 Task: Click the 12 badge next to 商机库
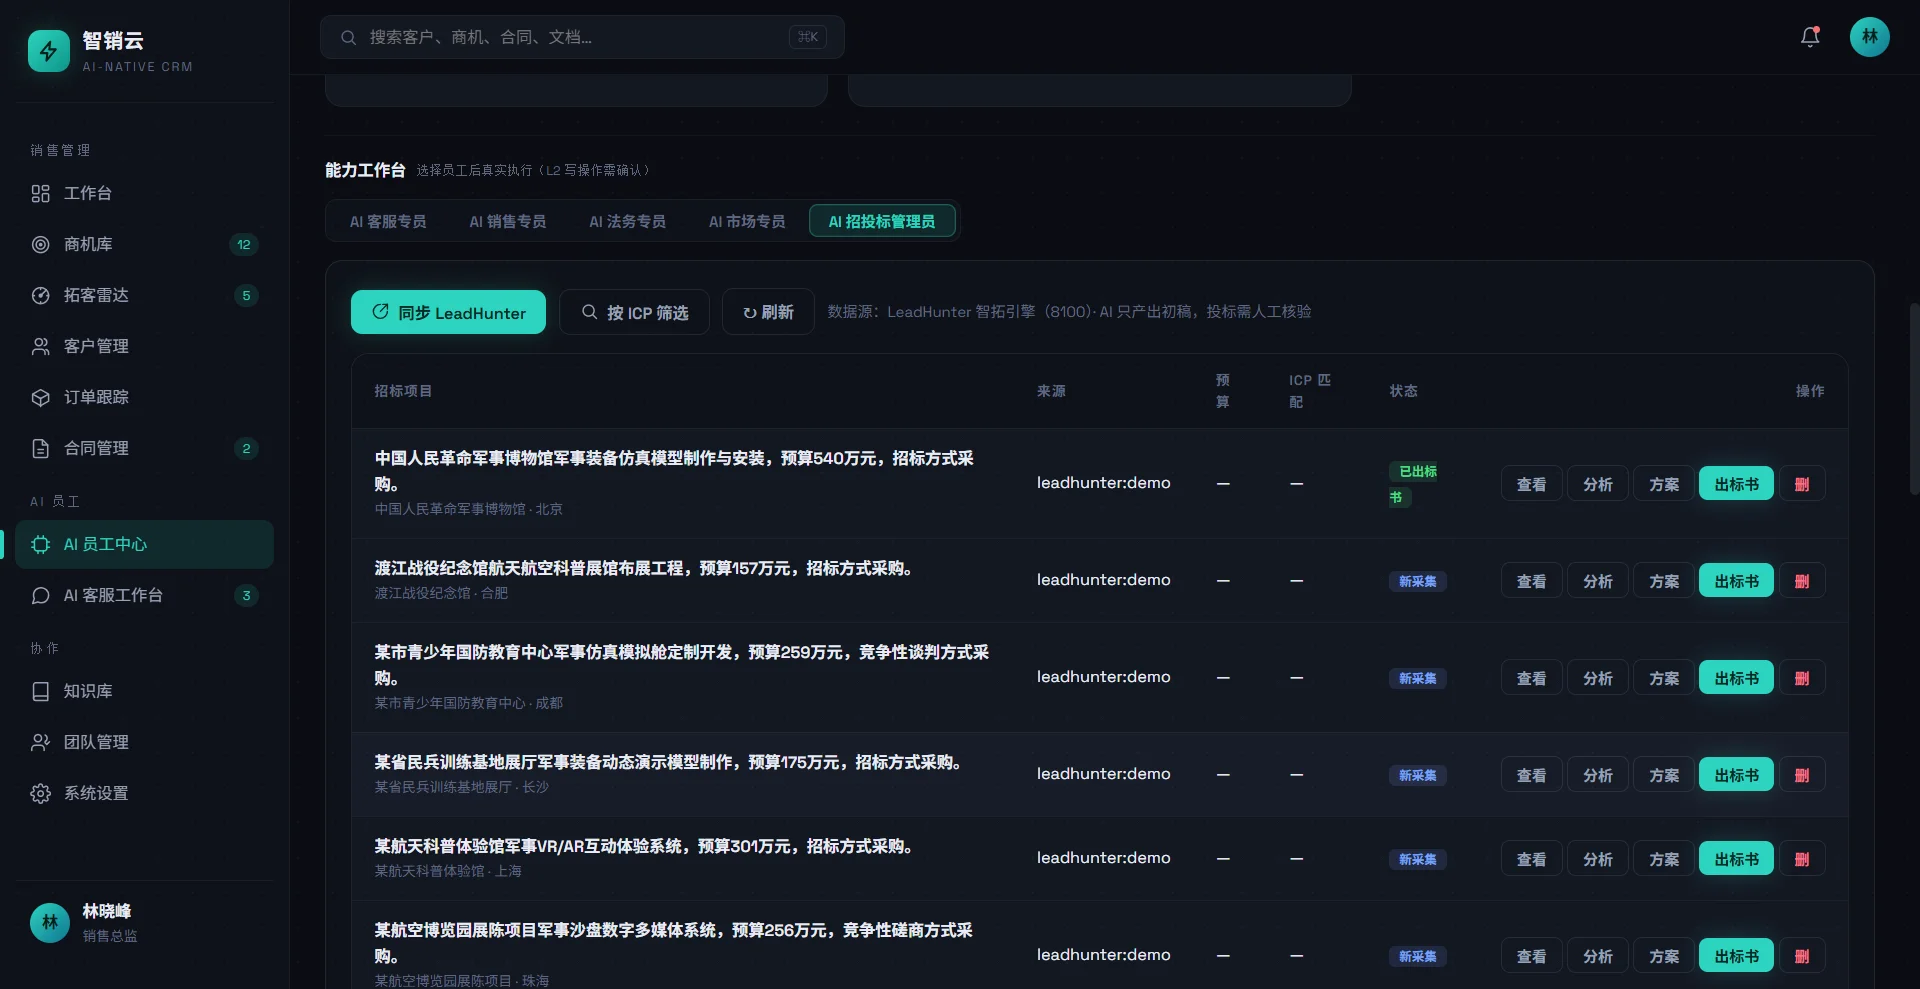tap(244, 244)
